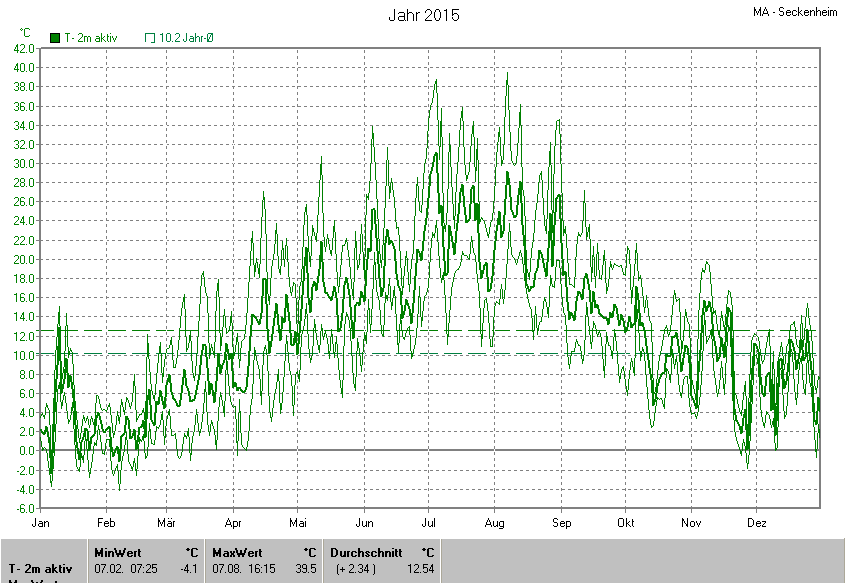The image size is (845, 583).
Task: Click the °C unit label above the y-axis
Action: pos(25,33)
